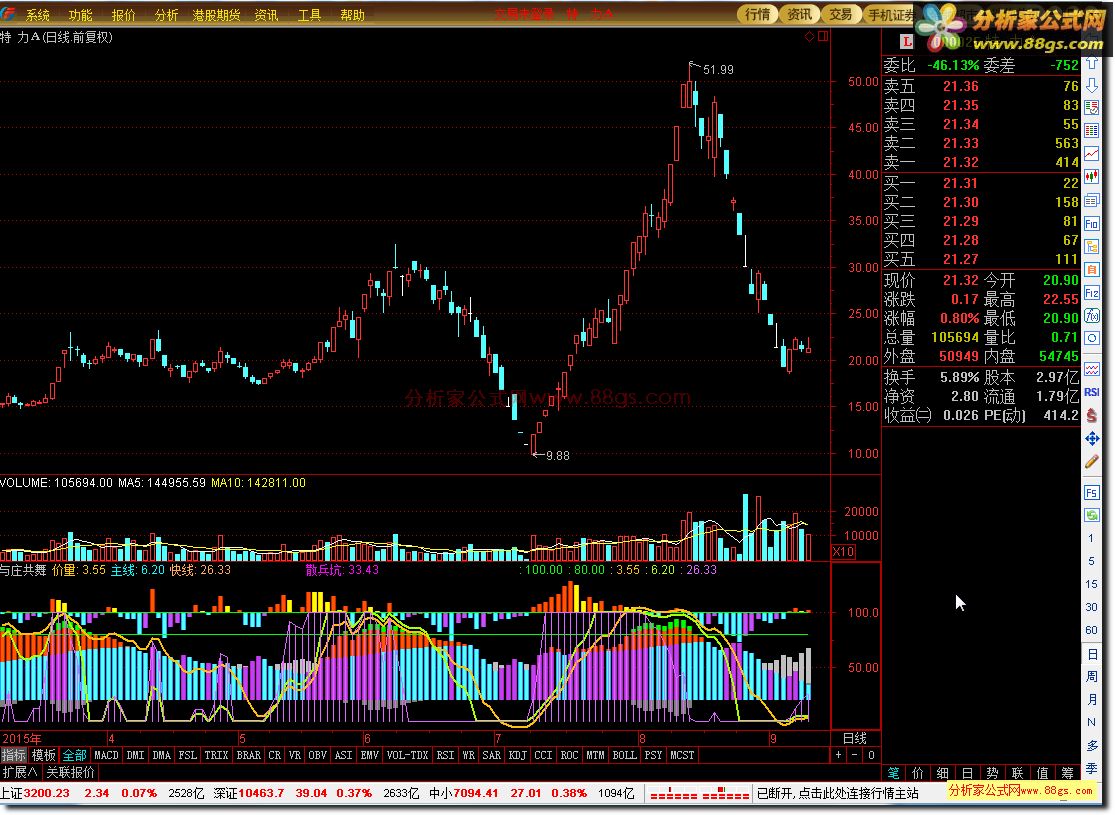This screenshot has height=815, width=1115.
Task: Select the 模板 tab
Action: click(43, 755)
